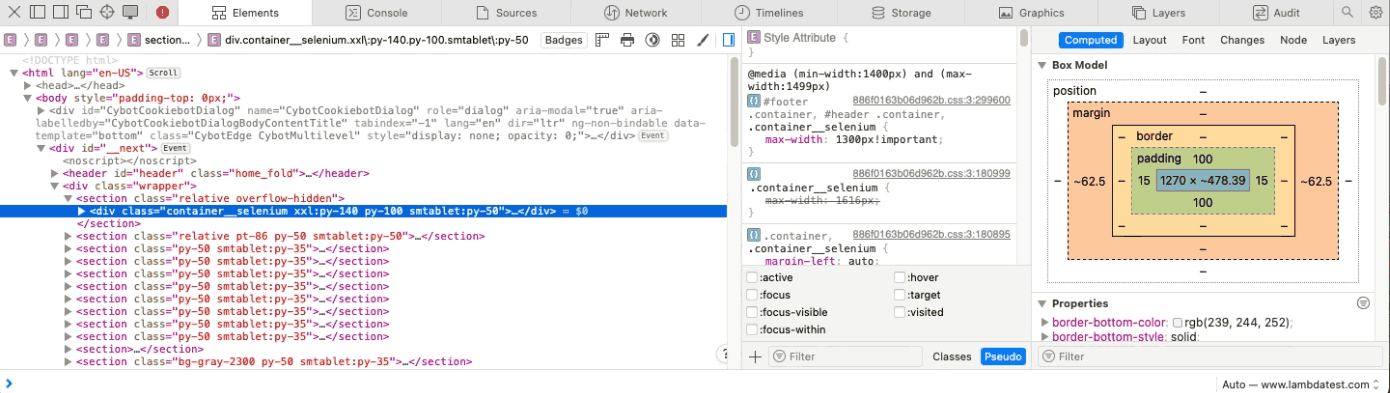This screenshot has height=393, width=1390.
Task: Collapse the html lang="en-US" node
Action: 15,73
